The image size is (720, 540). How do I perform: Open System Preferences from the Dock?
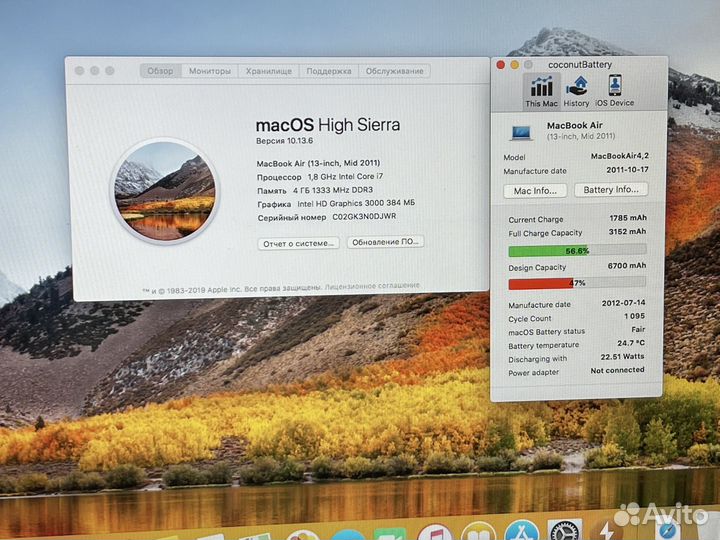point(565,530)
